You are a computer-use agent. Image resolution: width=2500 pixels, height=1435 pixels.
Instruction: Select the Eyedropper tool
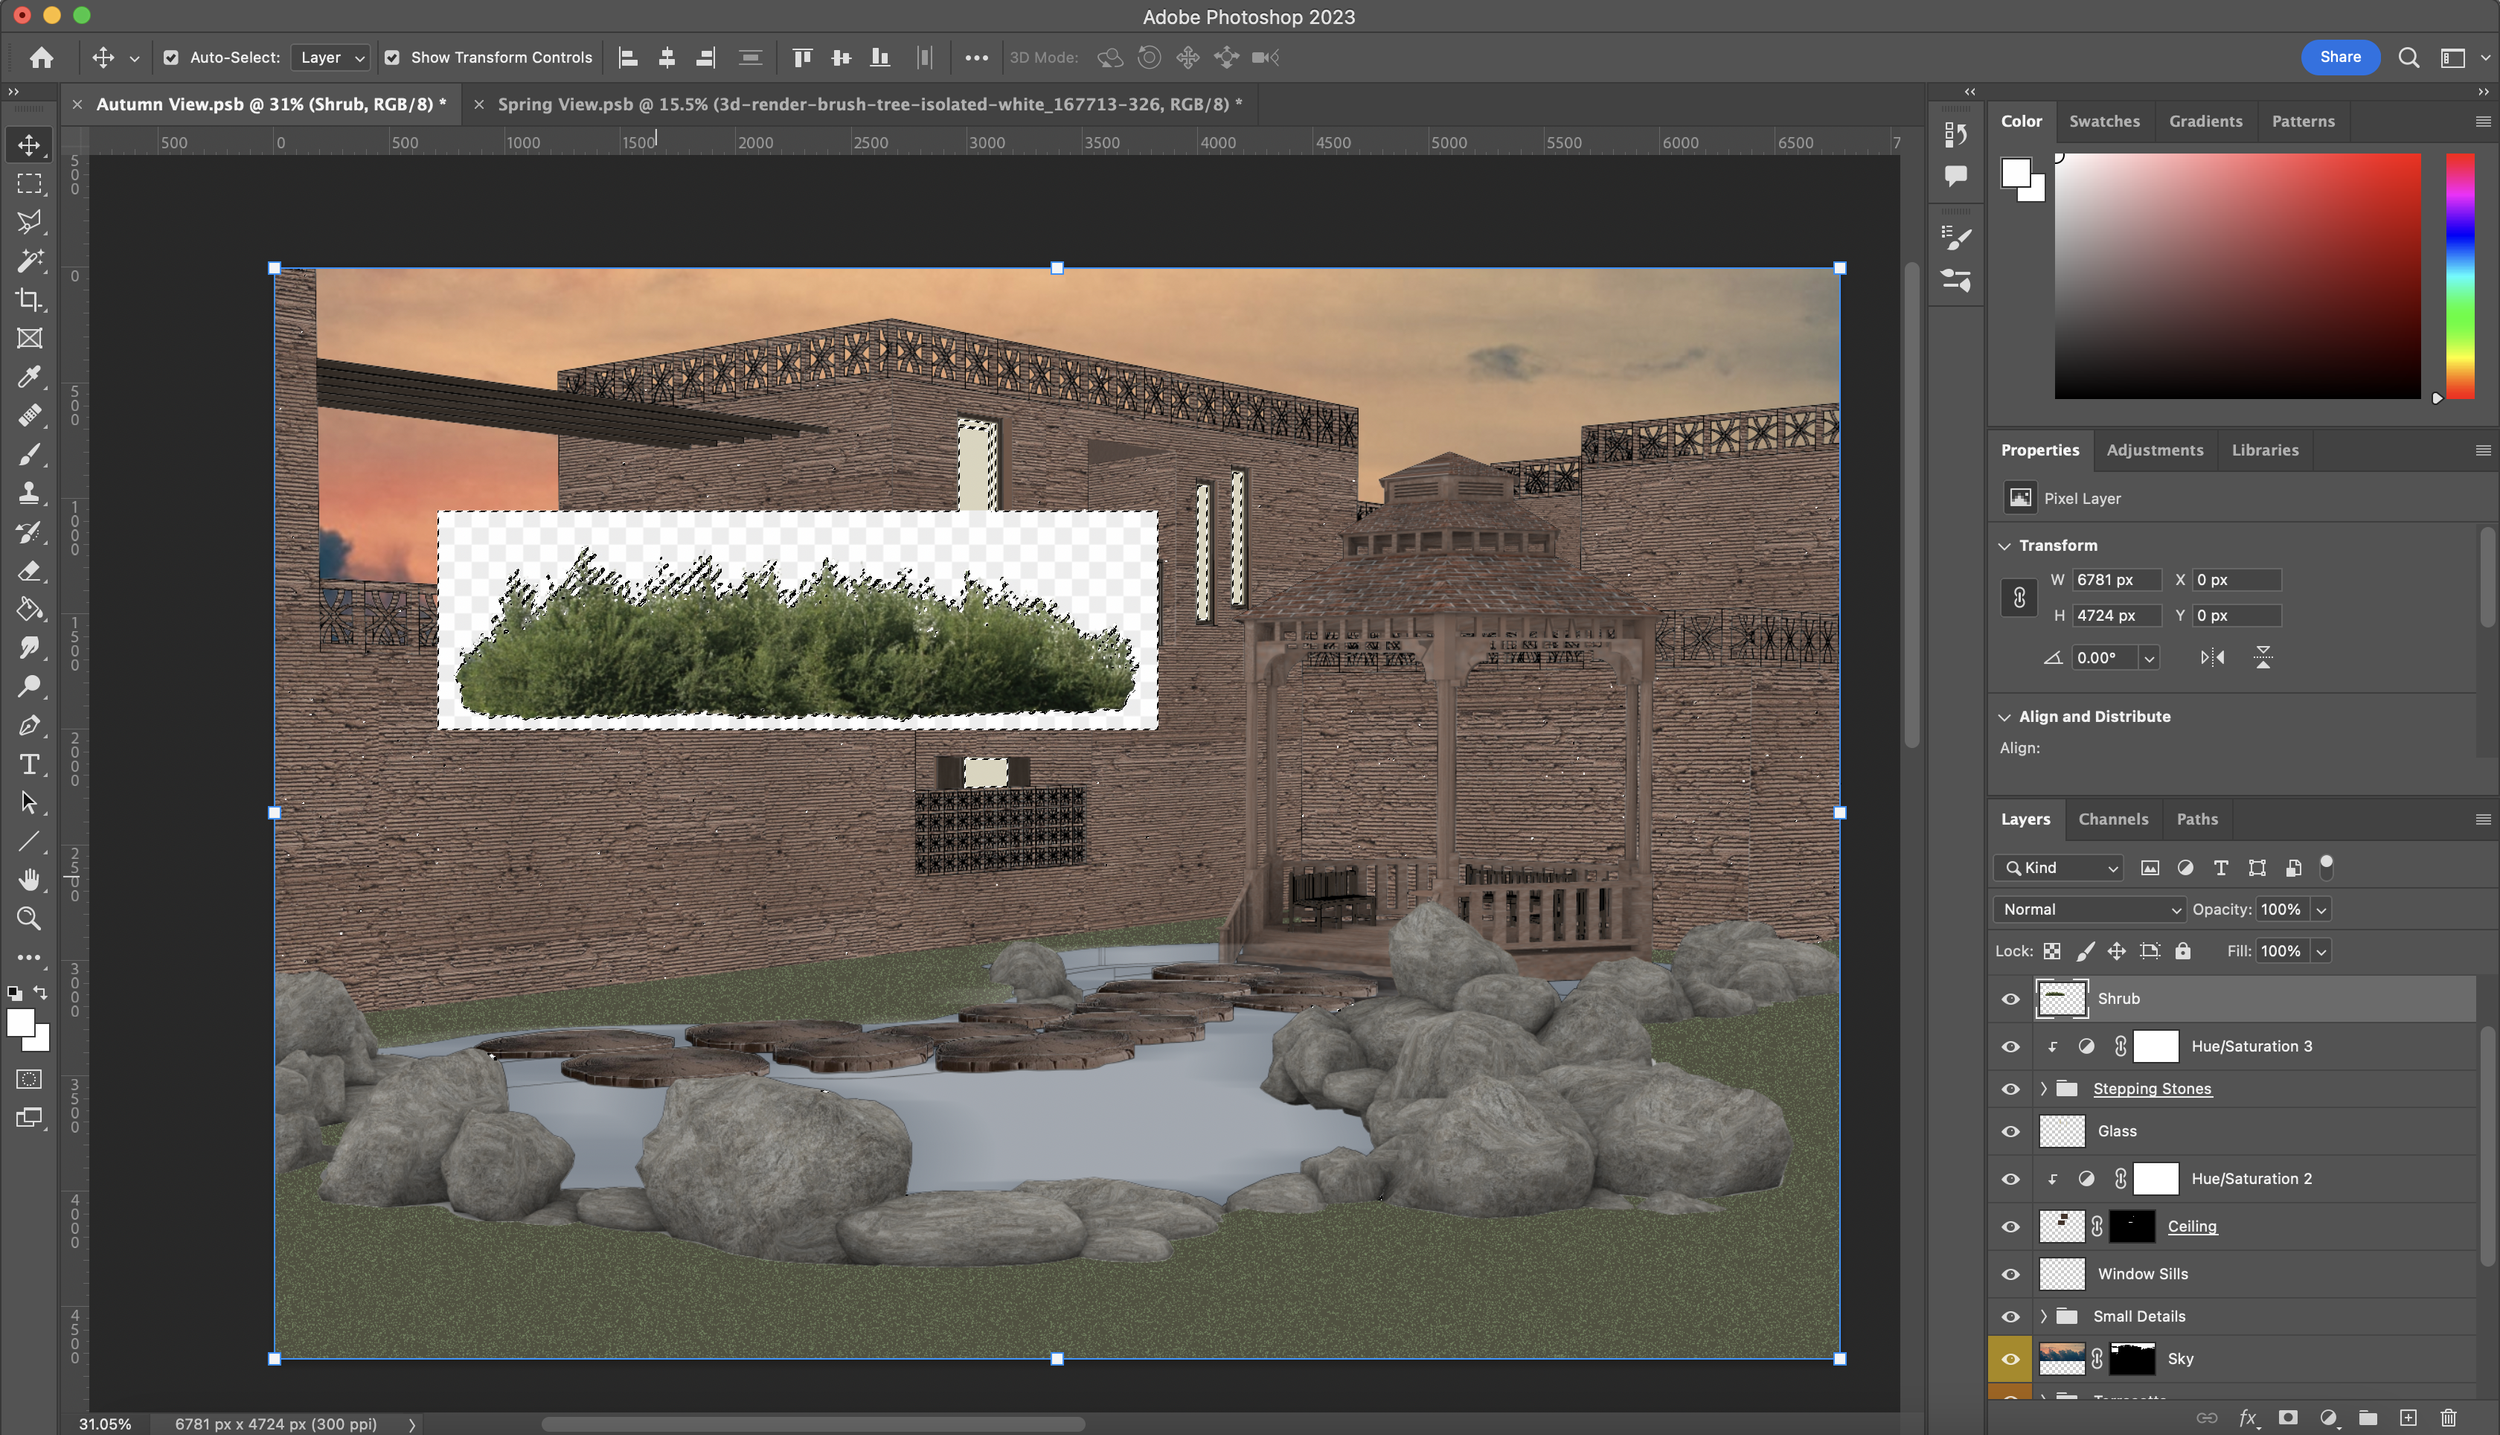(29, 377)
